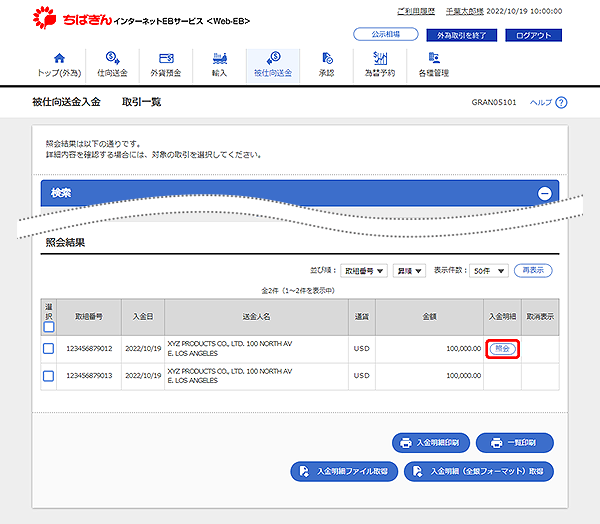The image size is (600, 524).
Task: Open the 各種管理 menu icon
Action: pyautogui.click(x=434, y=58)
